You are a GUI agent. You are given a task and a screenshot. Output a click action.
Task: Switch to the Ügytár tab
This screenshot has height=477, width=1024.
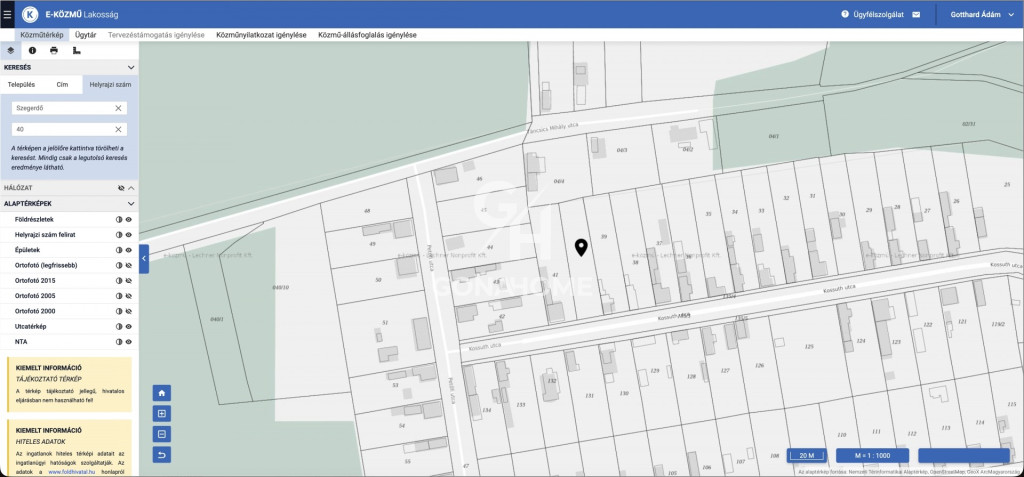point(86,35)
